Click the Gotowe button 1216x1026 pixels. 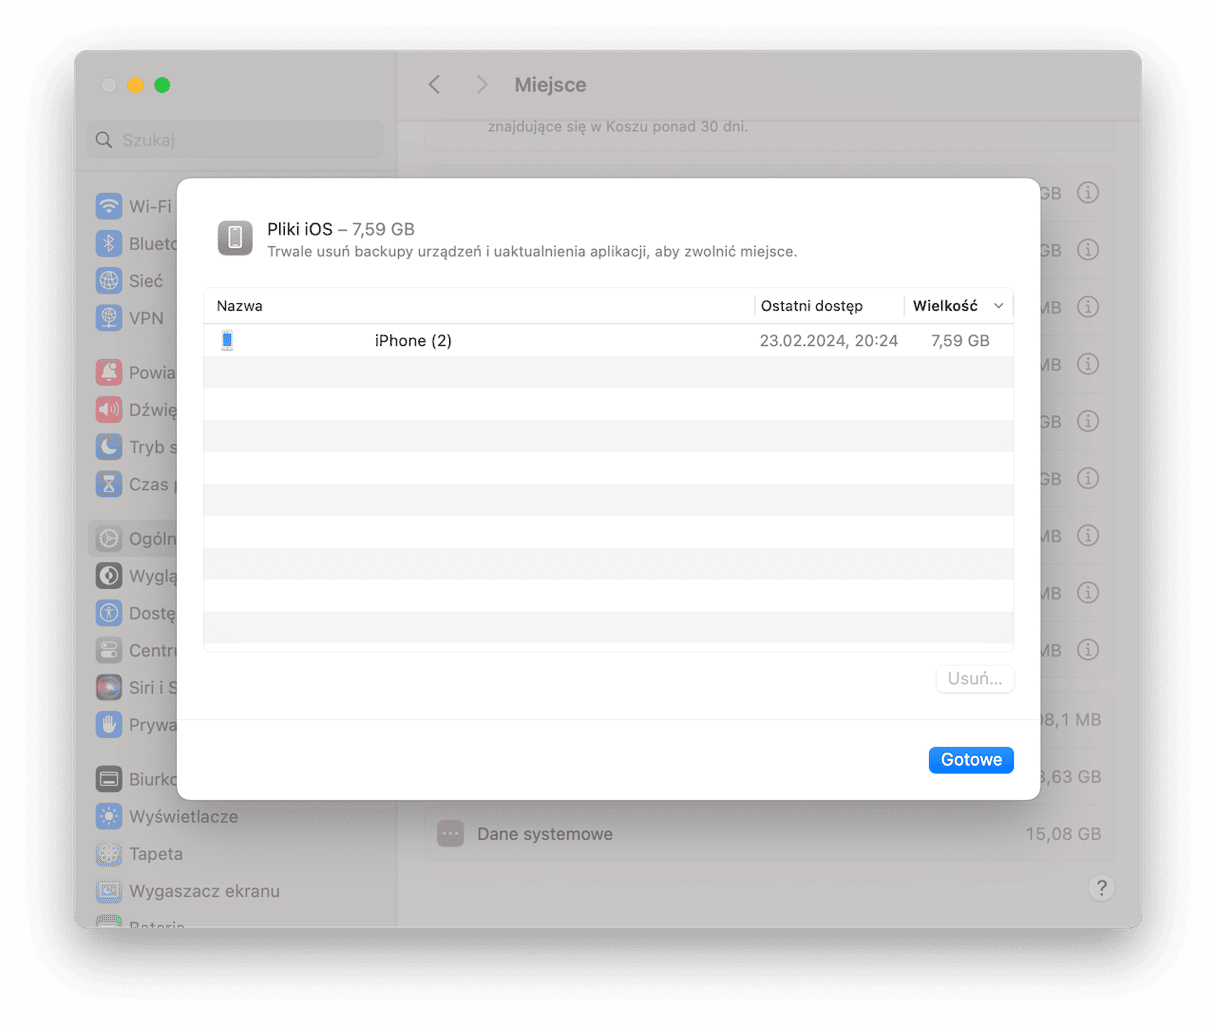(971, 760)
